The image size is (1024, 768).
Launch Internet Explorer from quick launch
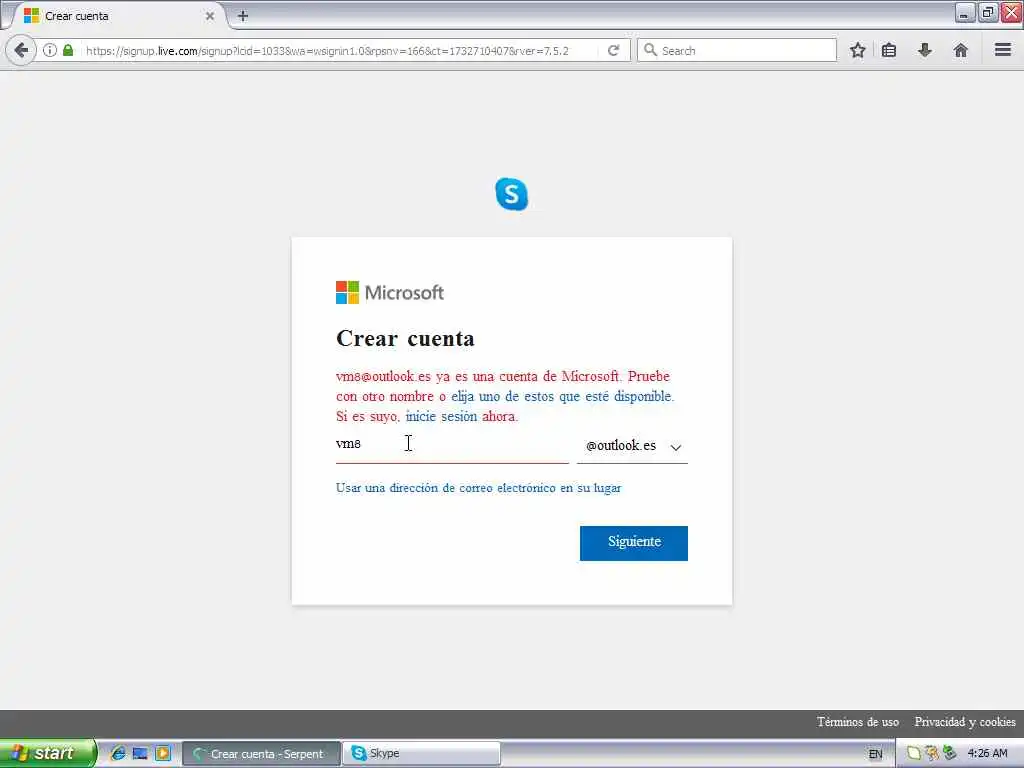pyautogui.click(x=118, y=753)
